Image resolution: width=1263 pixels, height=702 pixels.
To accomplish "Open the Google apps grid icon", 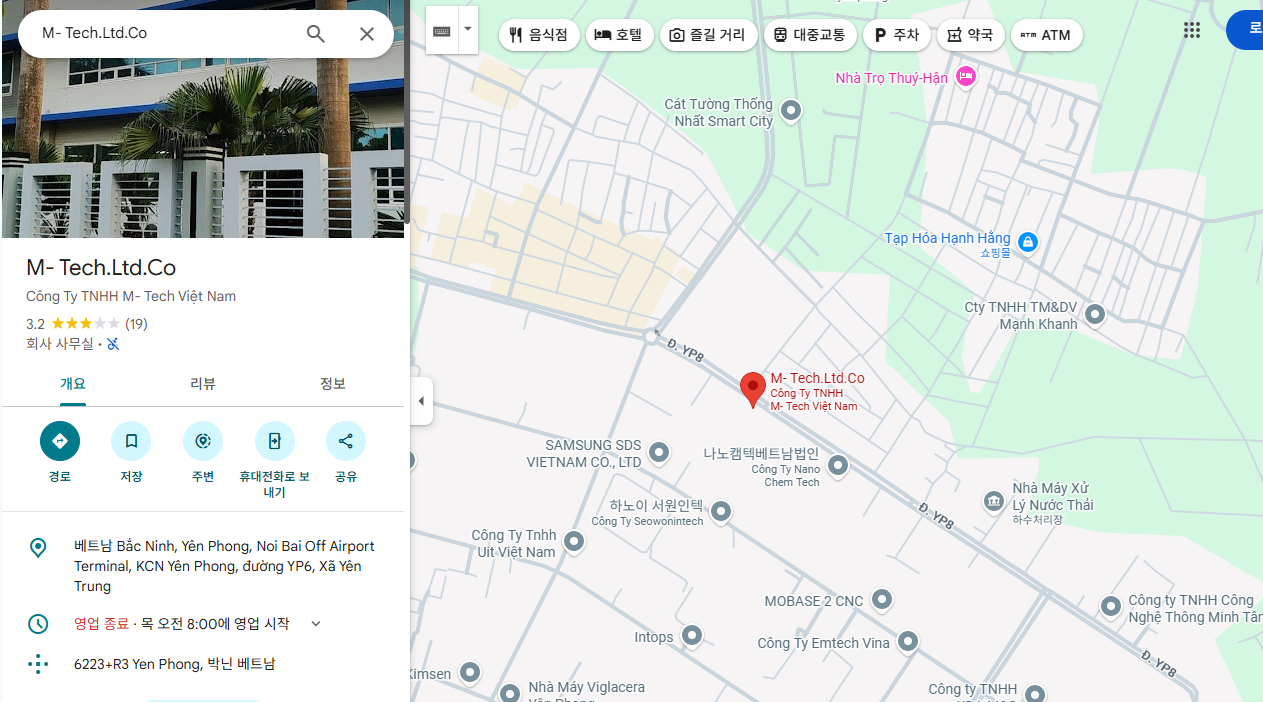I will (x=1192, y=31).
